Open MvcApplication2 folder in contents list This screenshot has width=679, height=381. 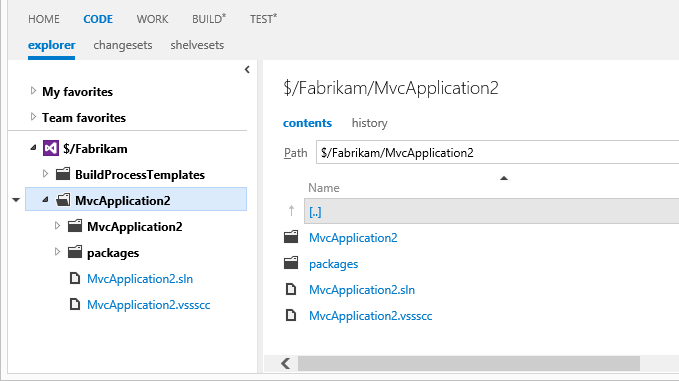353,238
